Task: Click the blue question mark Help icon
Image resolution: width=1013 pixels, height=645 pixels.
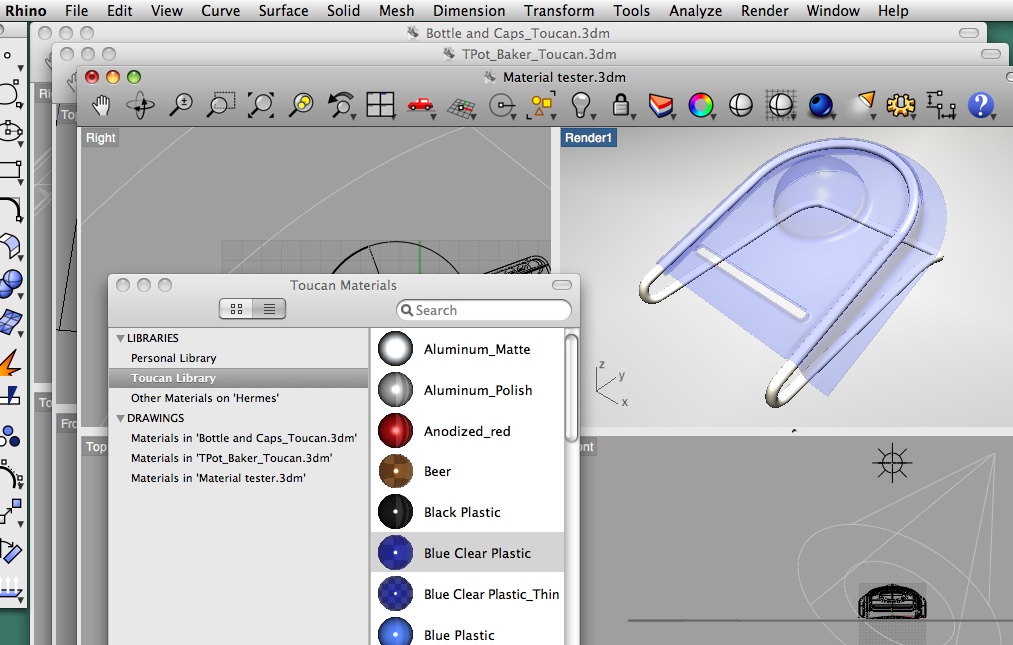Action: click(x=981, y=104)
